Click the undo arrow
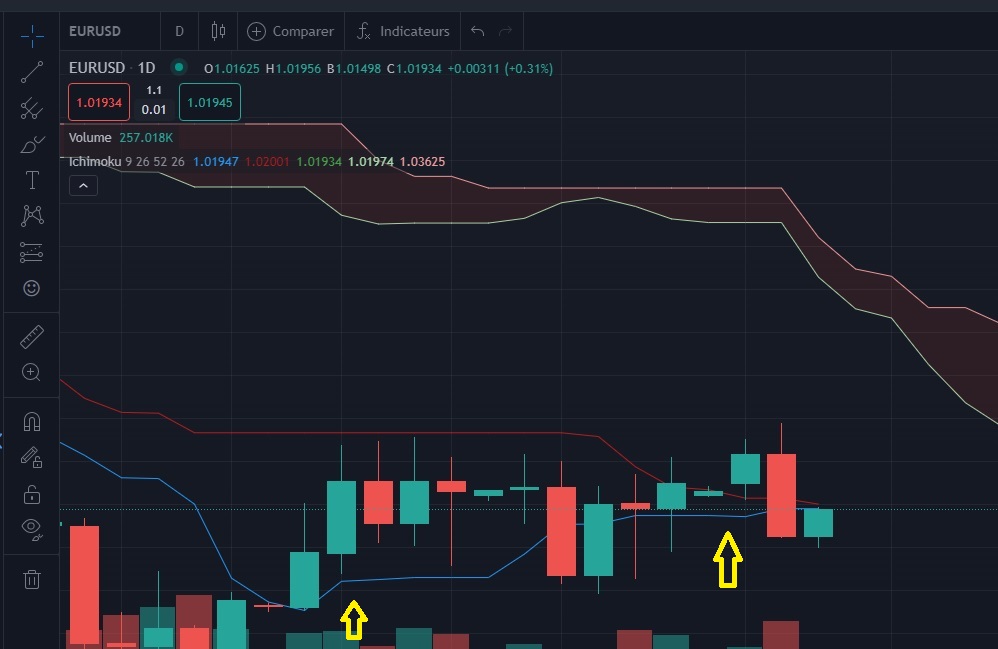The image size is (998, 649). pyautogui.click(x=477, y=31)
